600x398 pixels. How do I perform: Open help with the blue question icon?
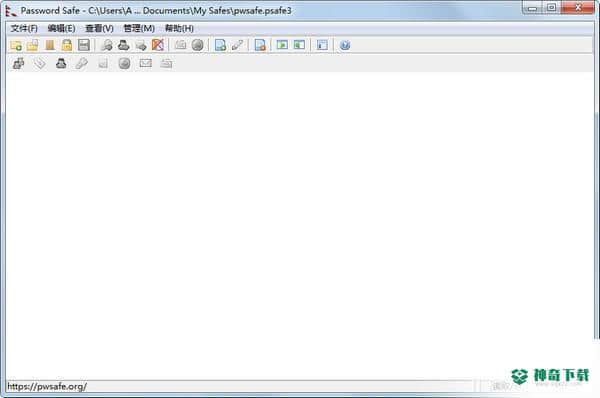pos(345,45)
